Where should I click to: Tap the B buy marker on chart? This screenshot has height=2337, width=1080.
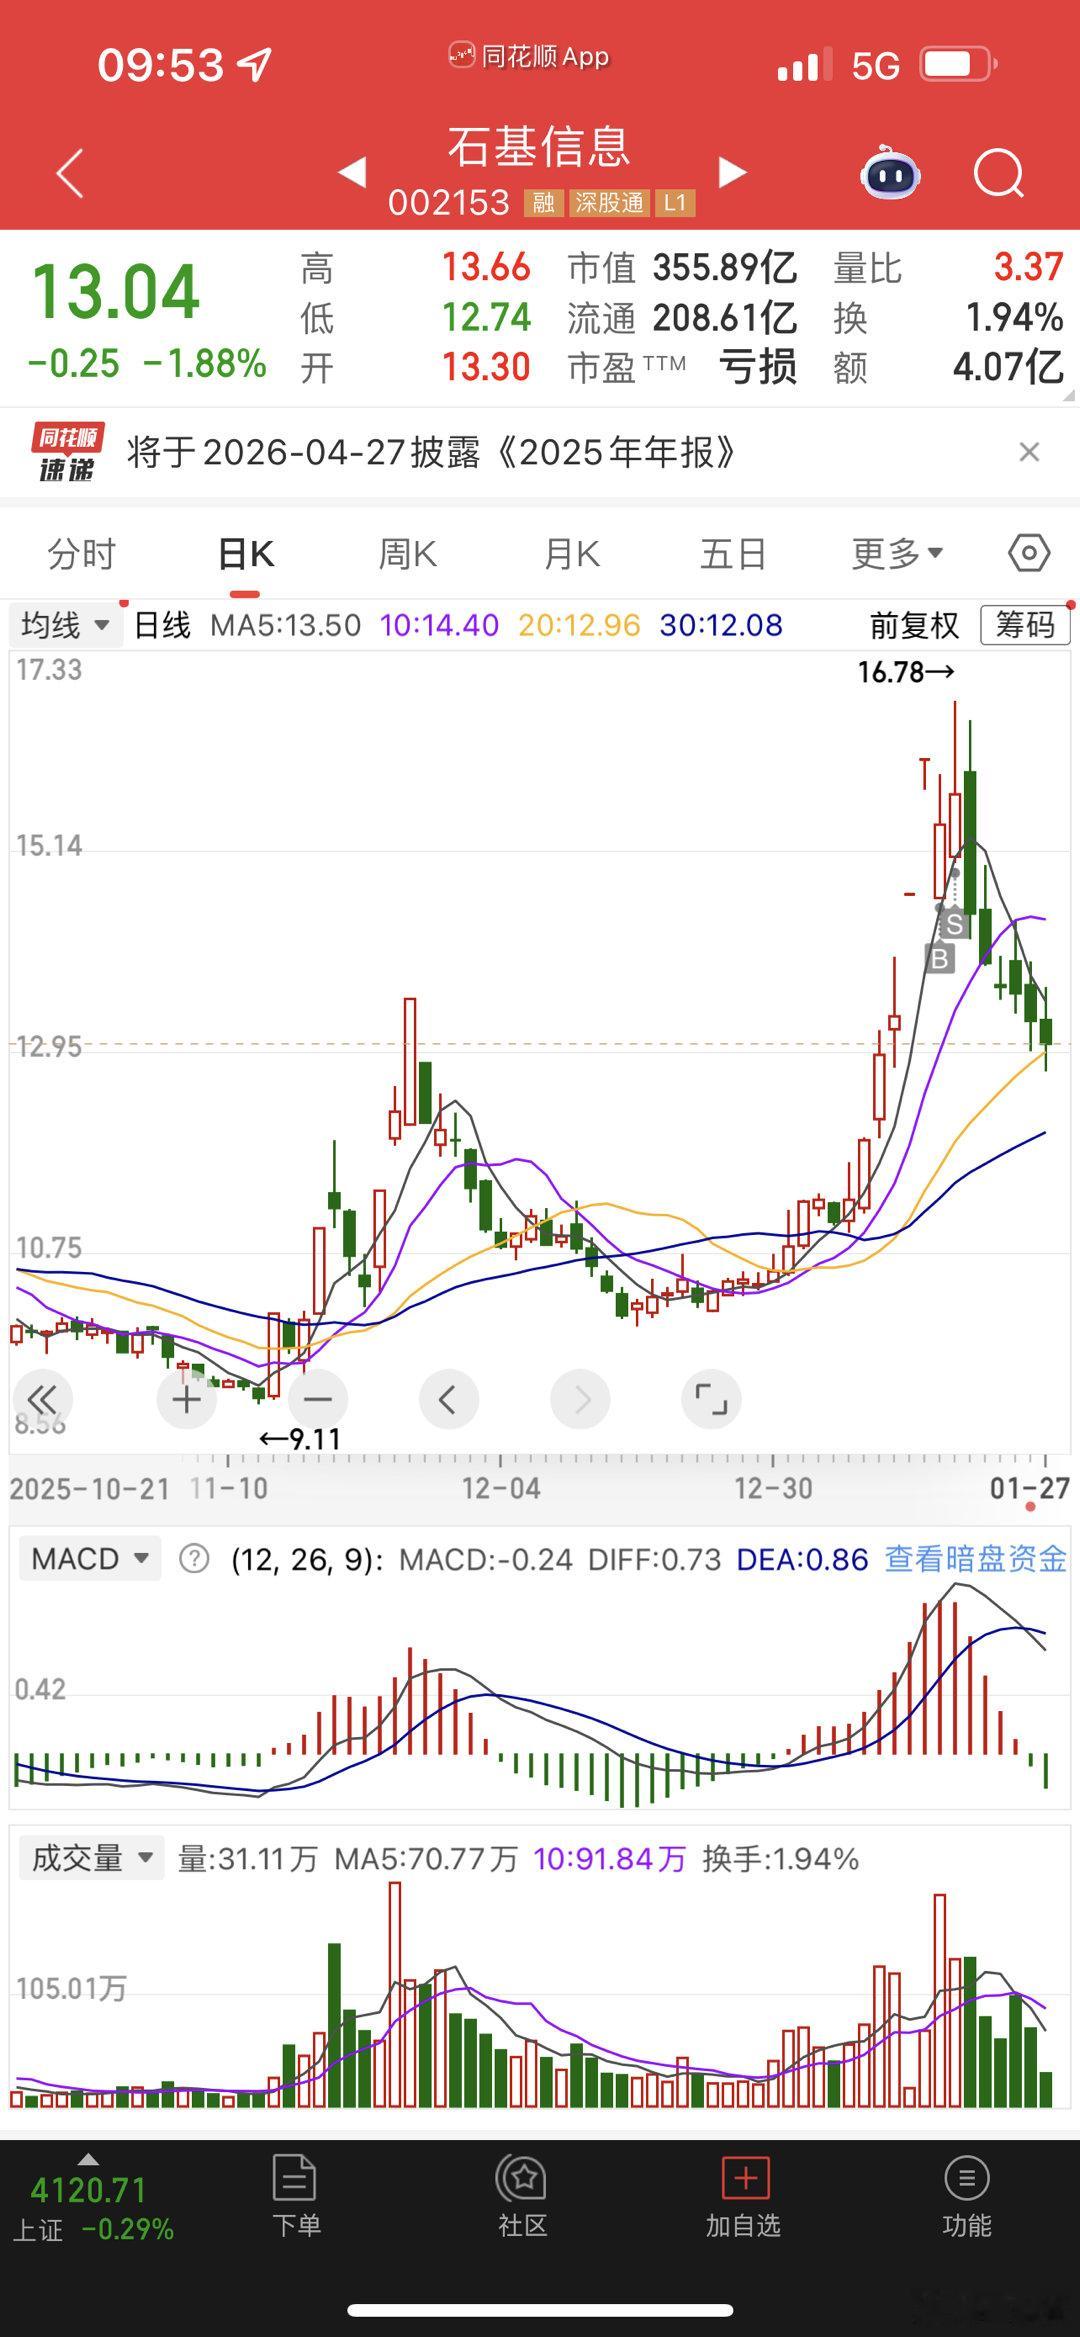[x=939, y=959]
